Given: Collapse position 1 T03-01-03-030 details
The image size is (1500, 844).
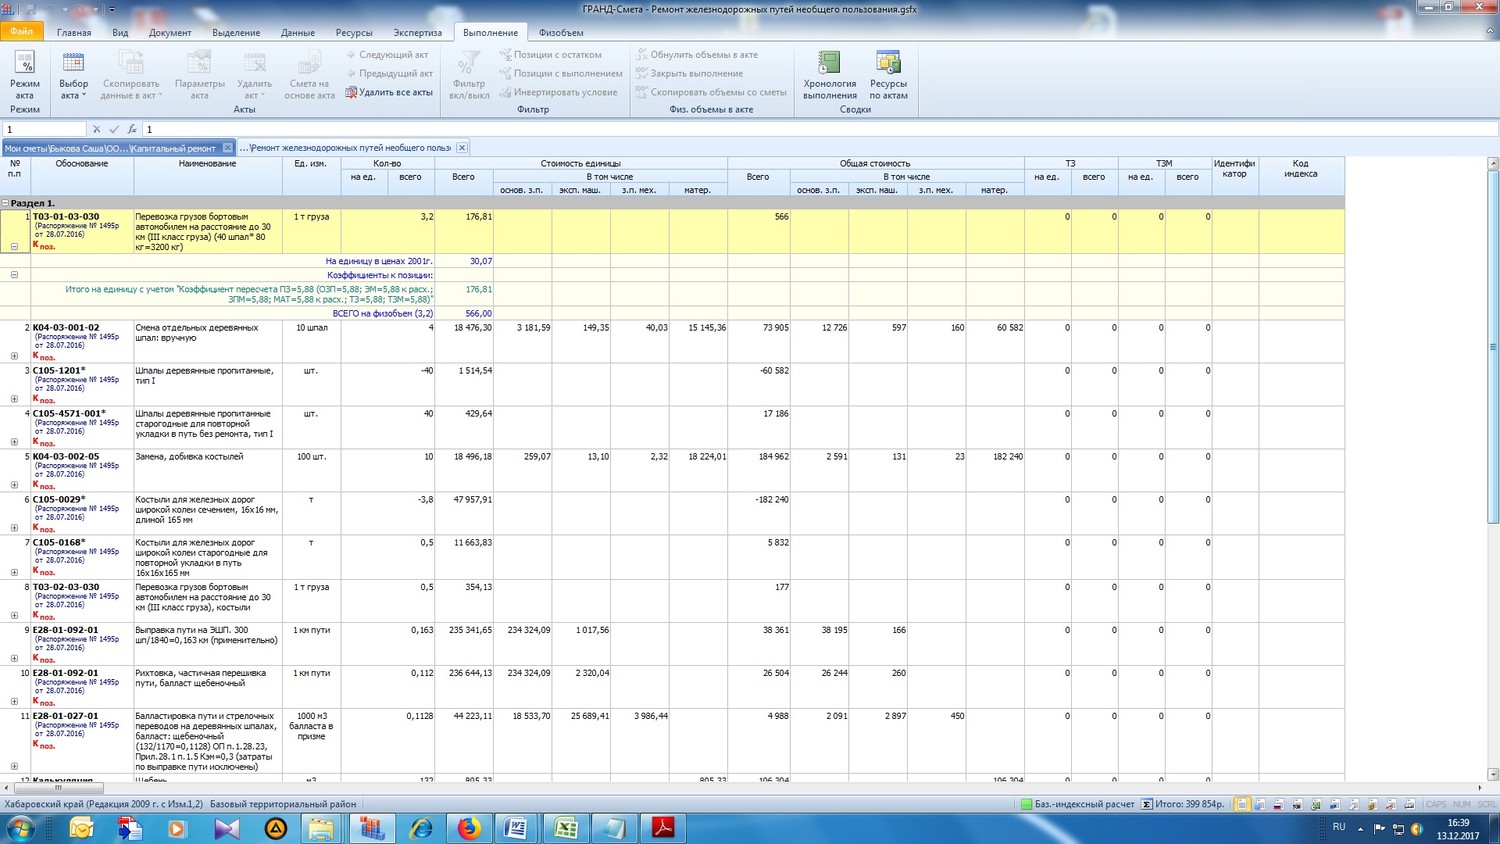Looking at the screenshot, I should click(x=14, y=246).
